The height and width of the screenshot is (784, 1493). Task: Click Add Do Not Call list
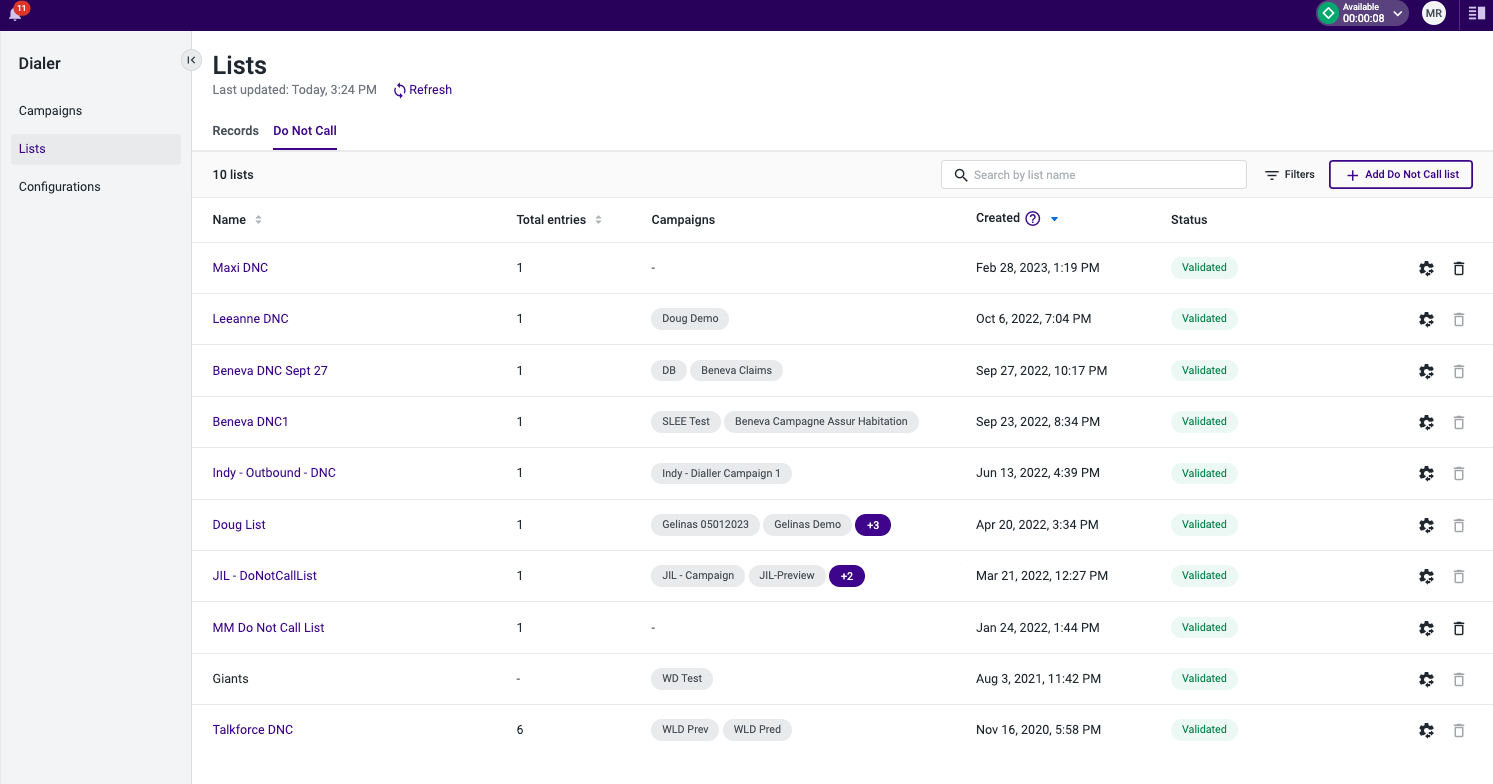point(1400,174)
